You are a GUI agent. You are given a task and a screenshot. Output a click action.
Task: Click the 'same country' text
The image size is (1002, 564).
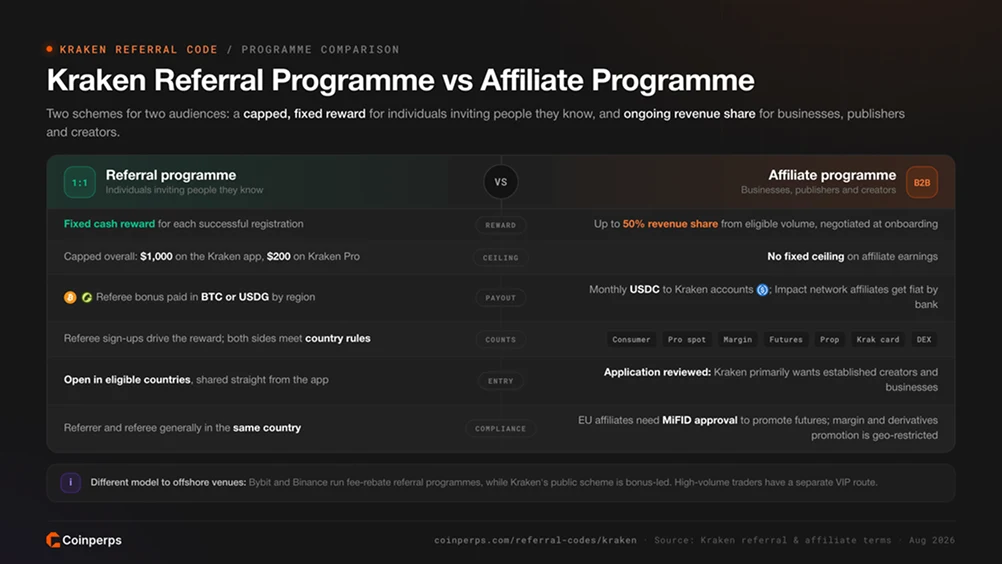tap(266, 428)
